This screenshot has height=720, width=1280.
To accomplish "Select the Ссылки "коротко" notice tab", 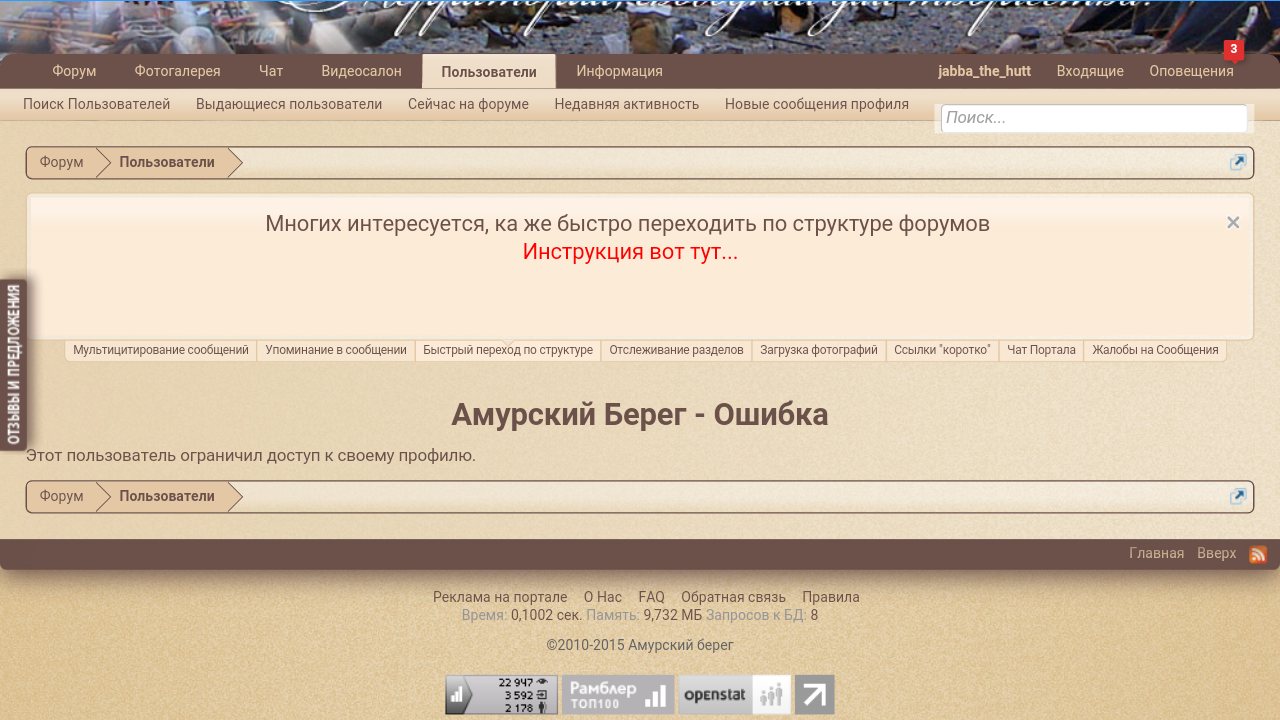I will [942, 350].
